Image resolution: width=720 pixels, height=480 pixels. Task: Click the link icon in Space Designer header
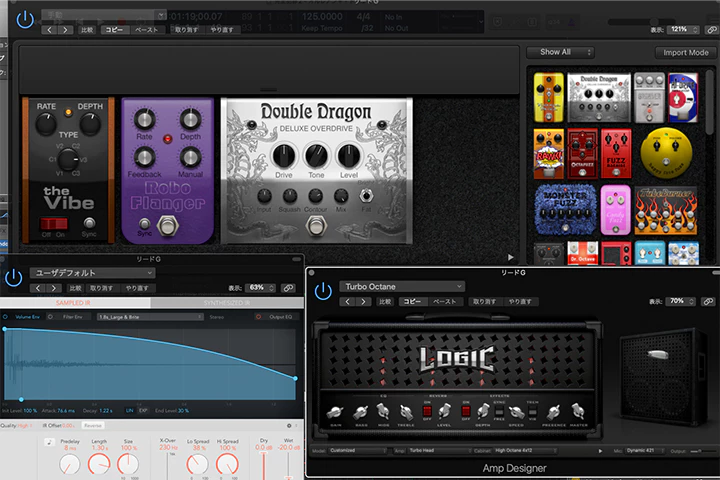click(288, 288)
